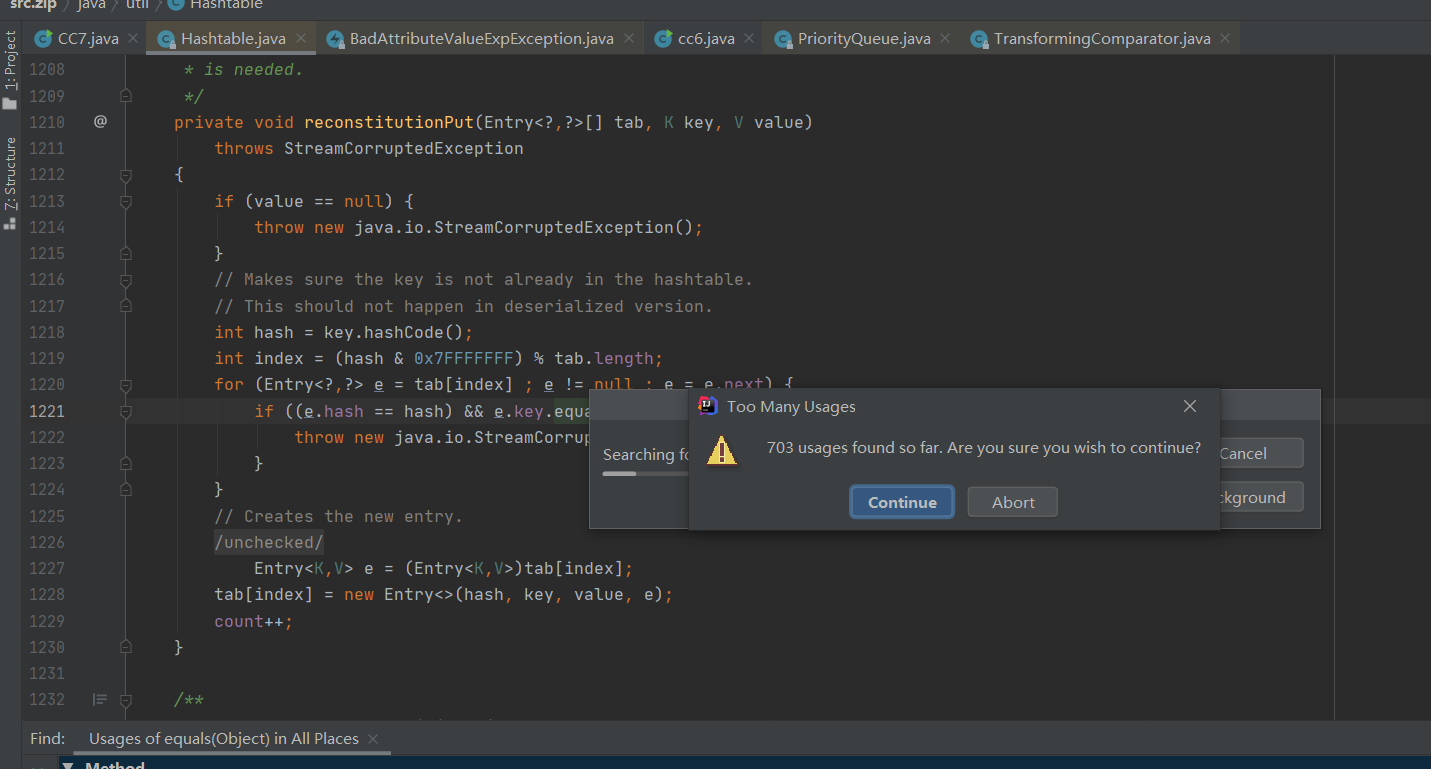Collapse the if block fold at line 1213
The height and width of the screenshot is (769, 1431).
click(x=126, y=201)
